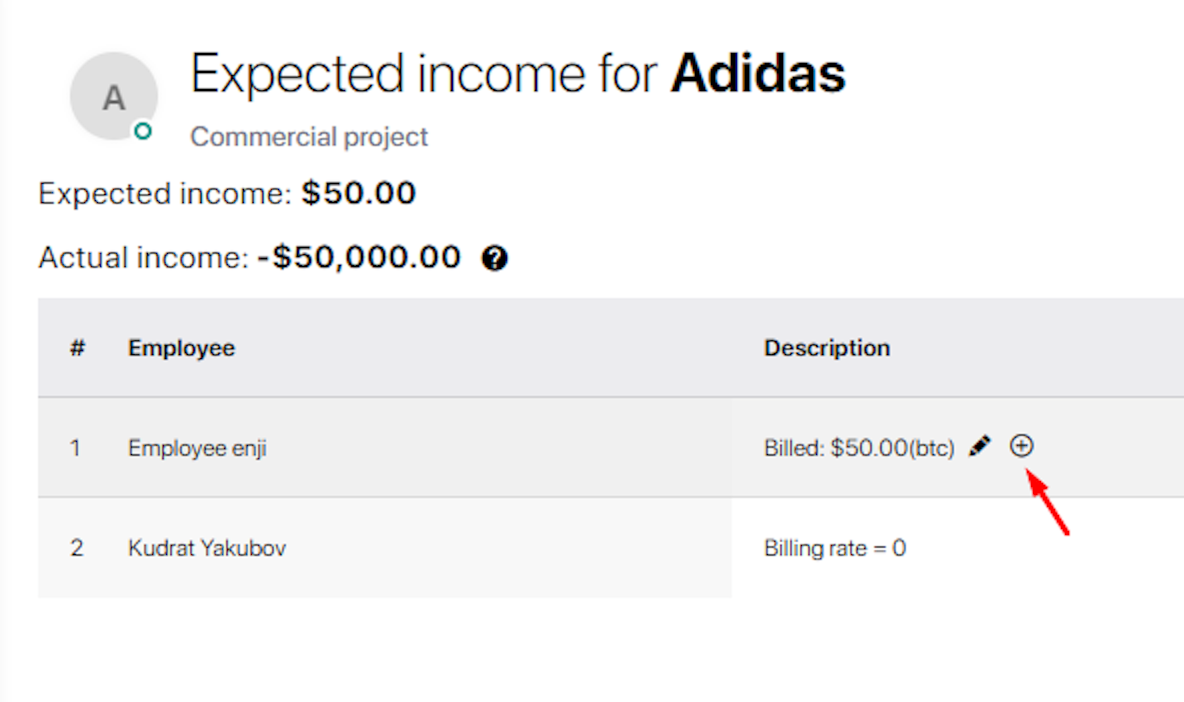Screen dimensions: 1184x702
Task: Select the Description column header
Action: point(827,348)
